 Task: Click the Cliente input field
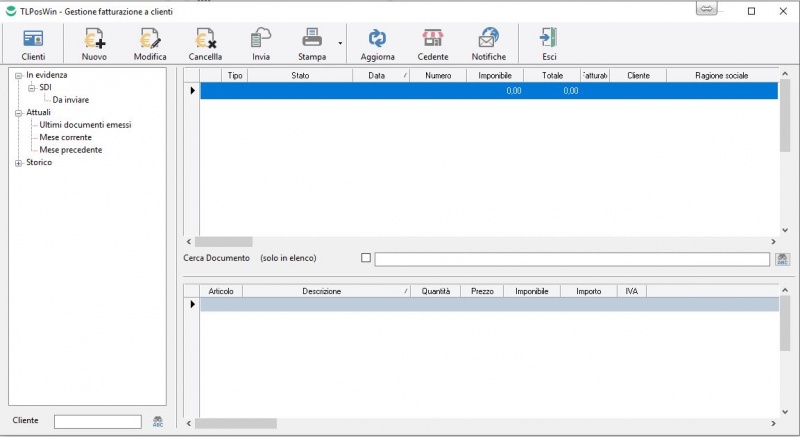click(98, 421)
